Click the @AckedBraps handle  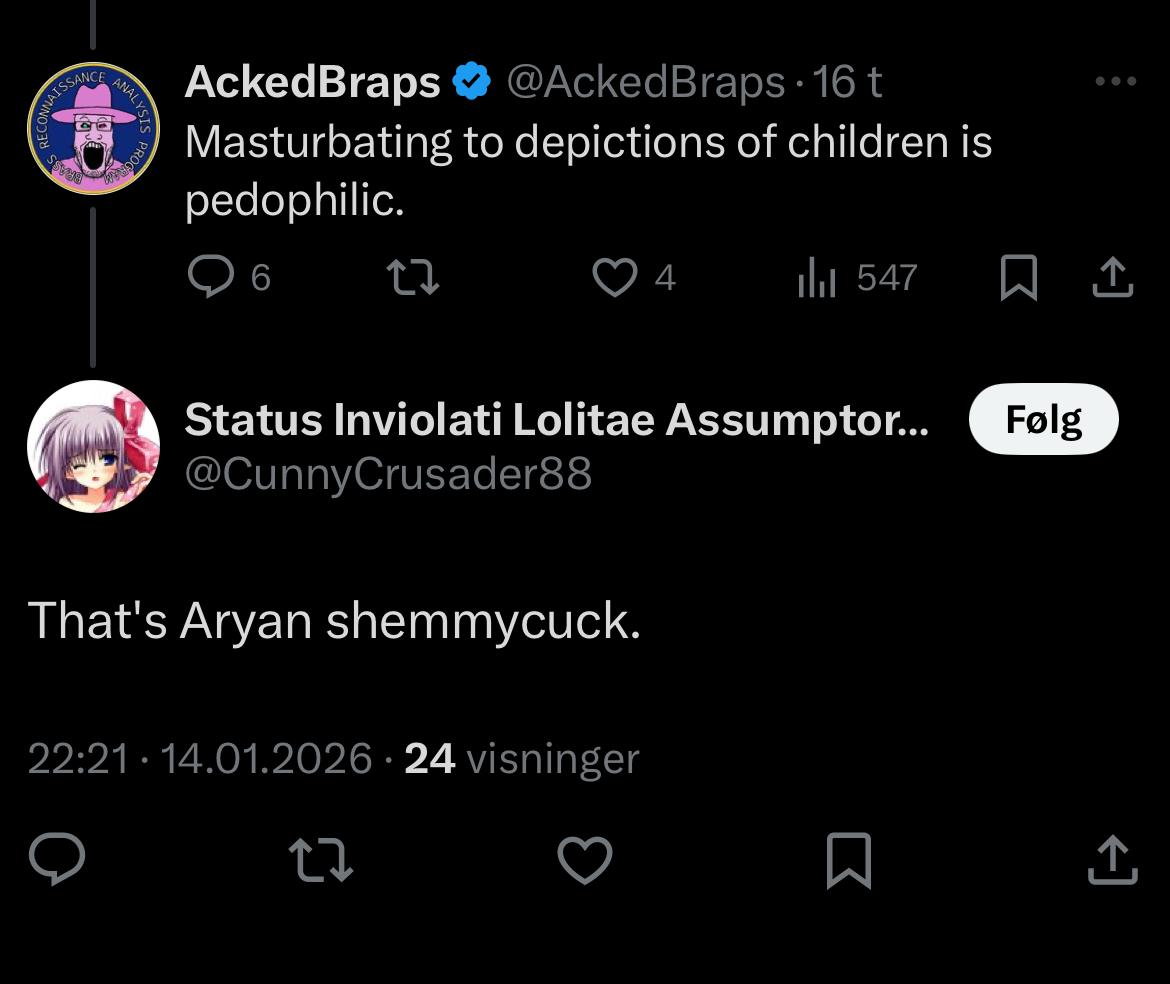[x=645, y=82]
